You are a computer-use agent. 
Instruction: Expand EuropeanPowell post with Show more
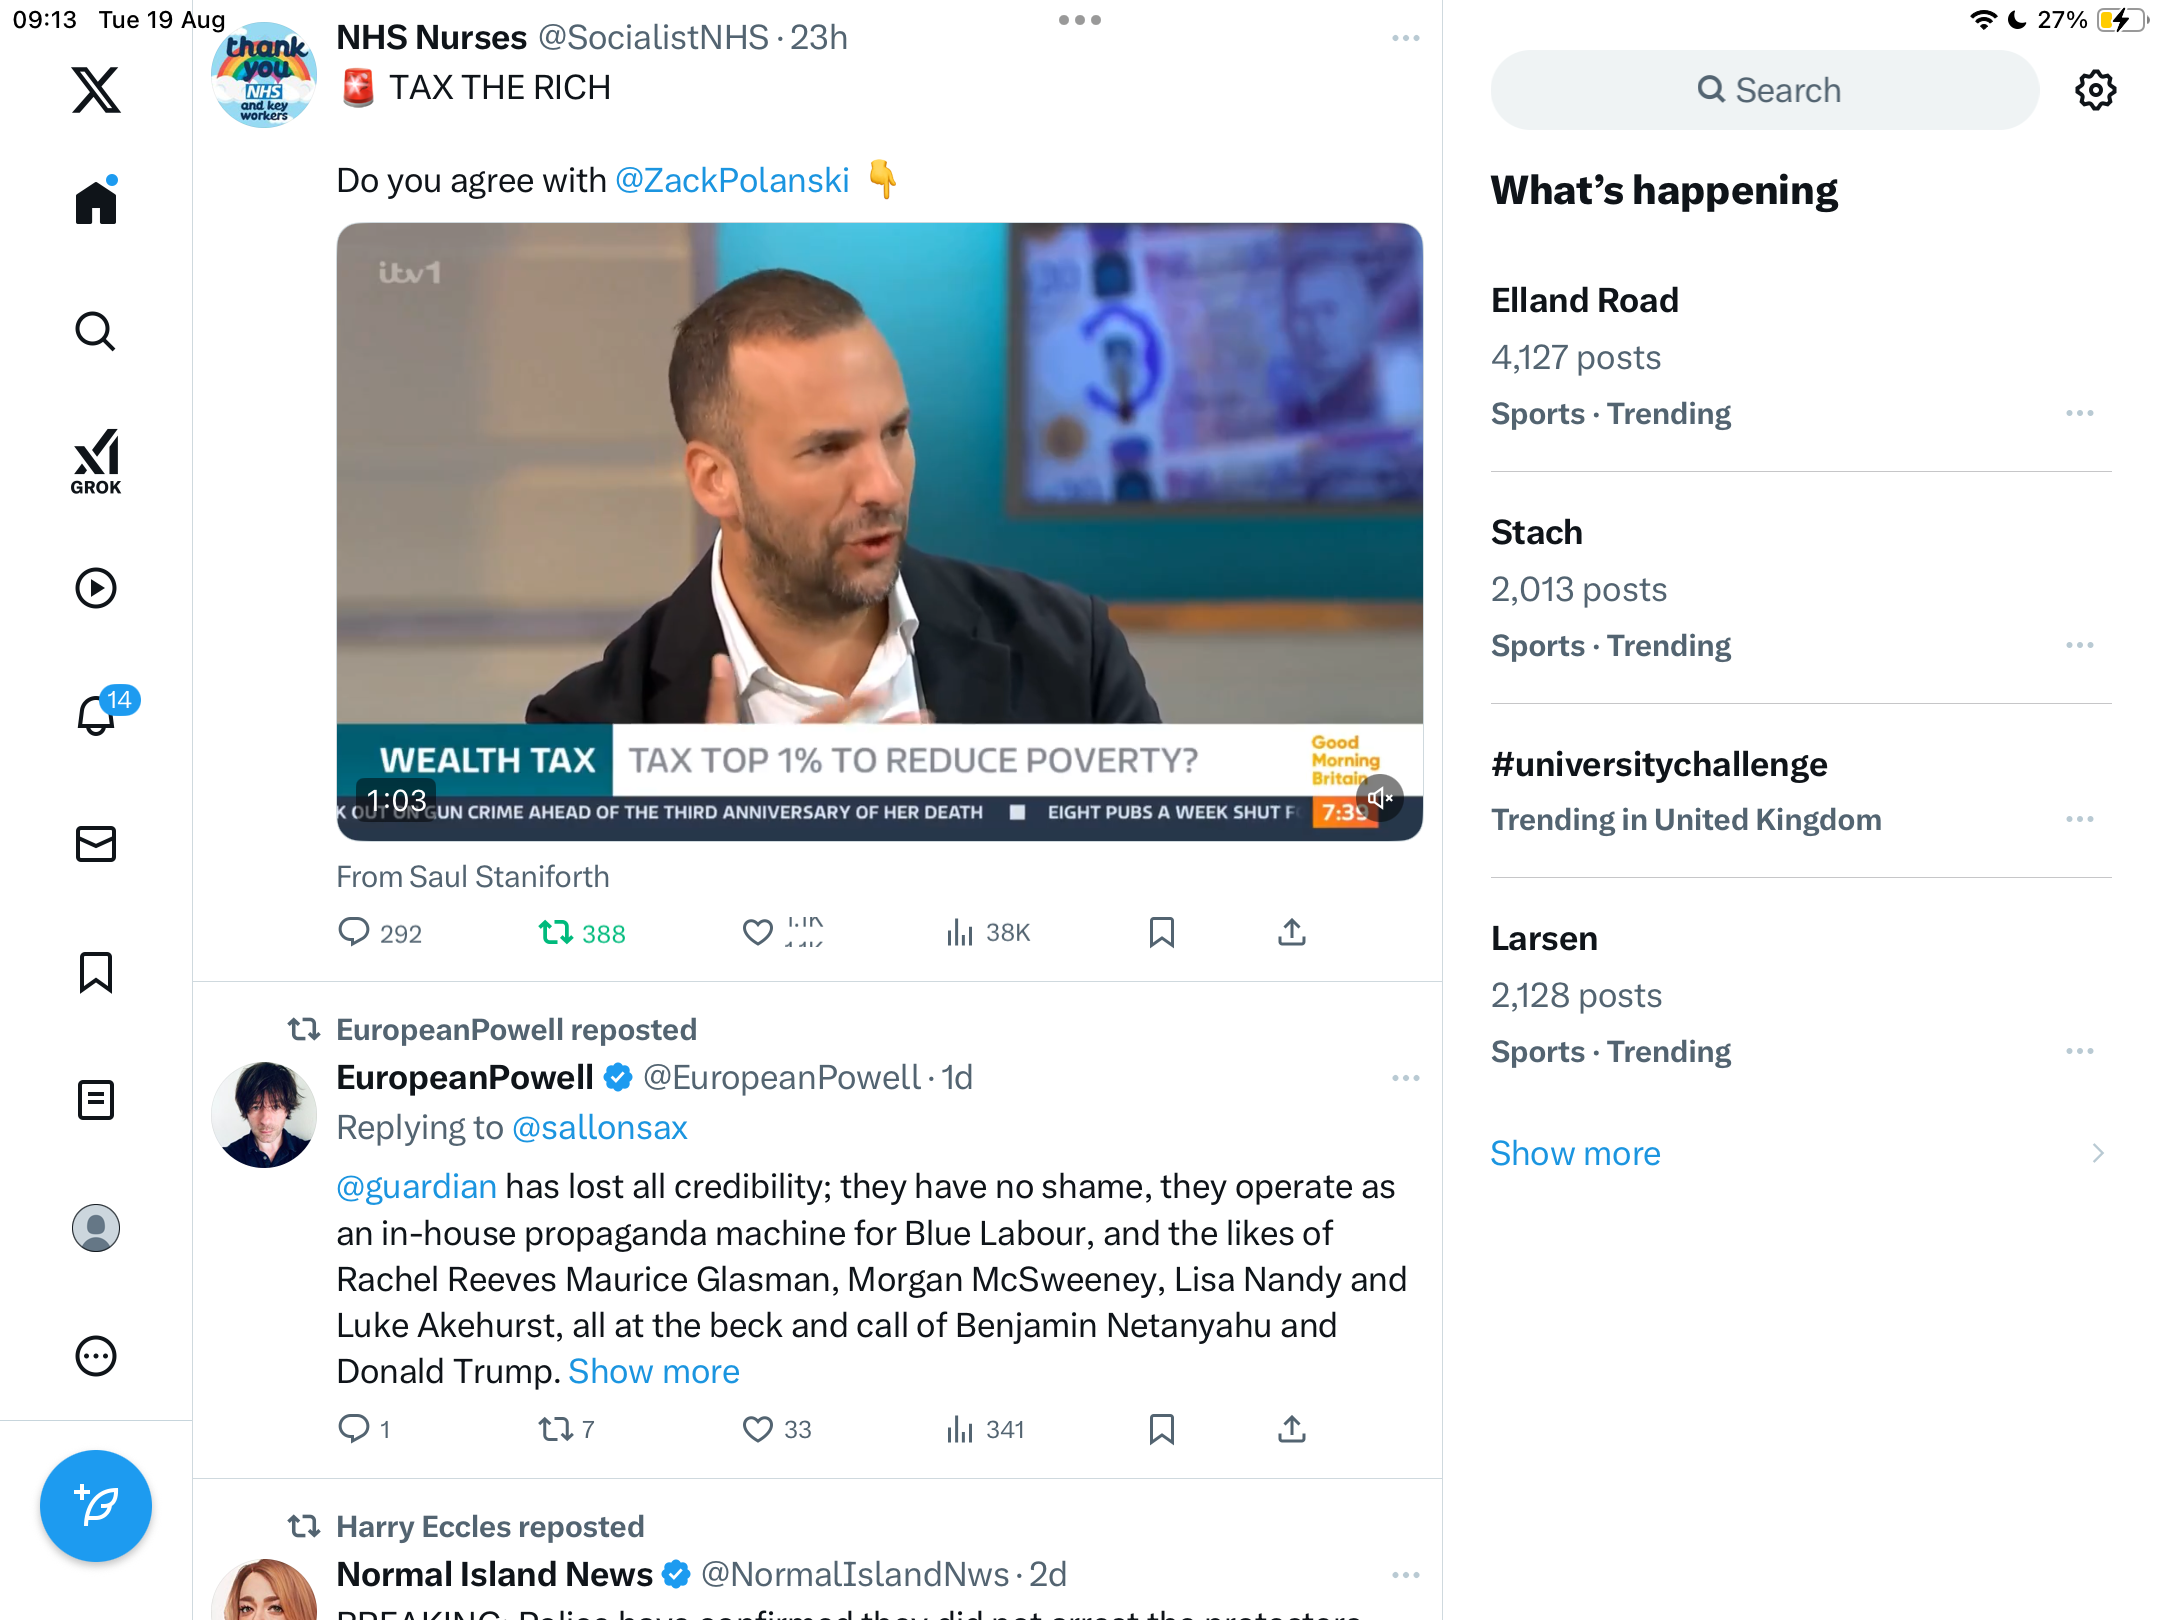pyautogui.click(x=654, y=1371)
